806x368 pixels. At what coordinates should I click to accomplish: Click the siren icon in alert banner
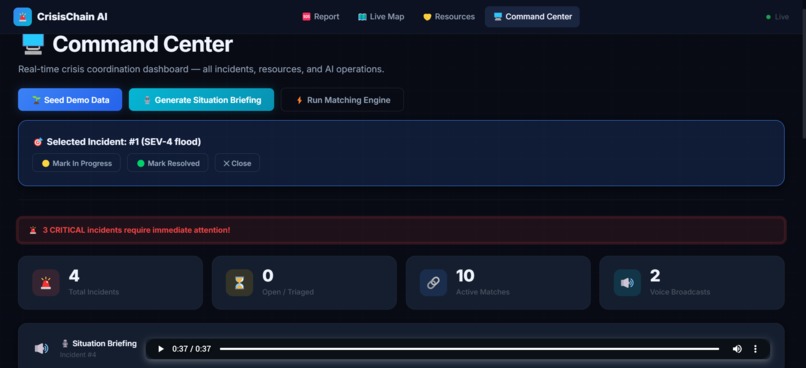point(33,230)
